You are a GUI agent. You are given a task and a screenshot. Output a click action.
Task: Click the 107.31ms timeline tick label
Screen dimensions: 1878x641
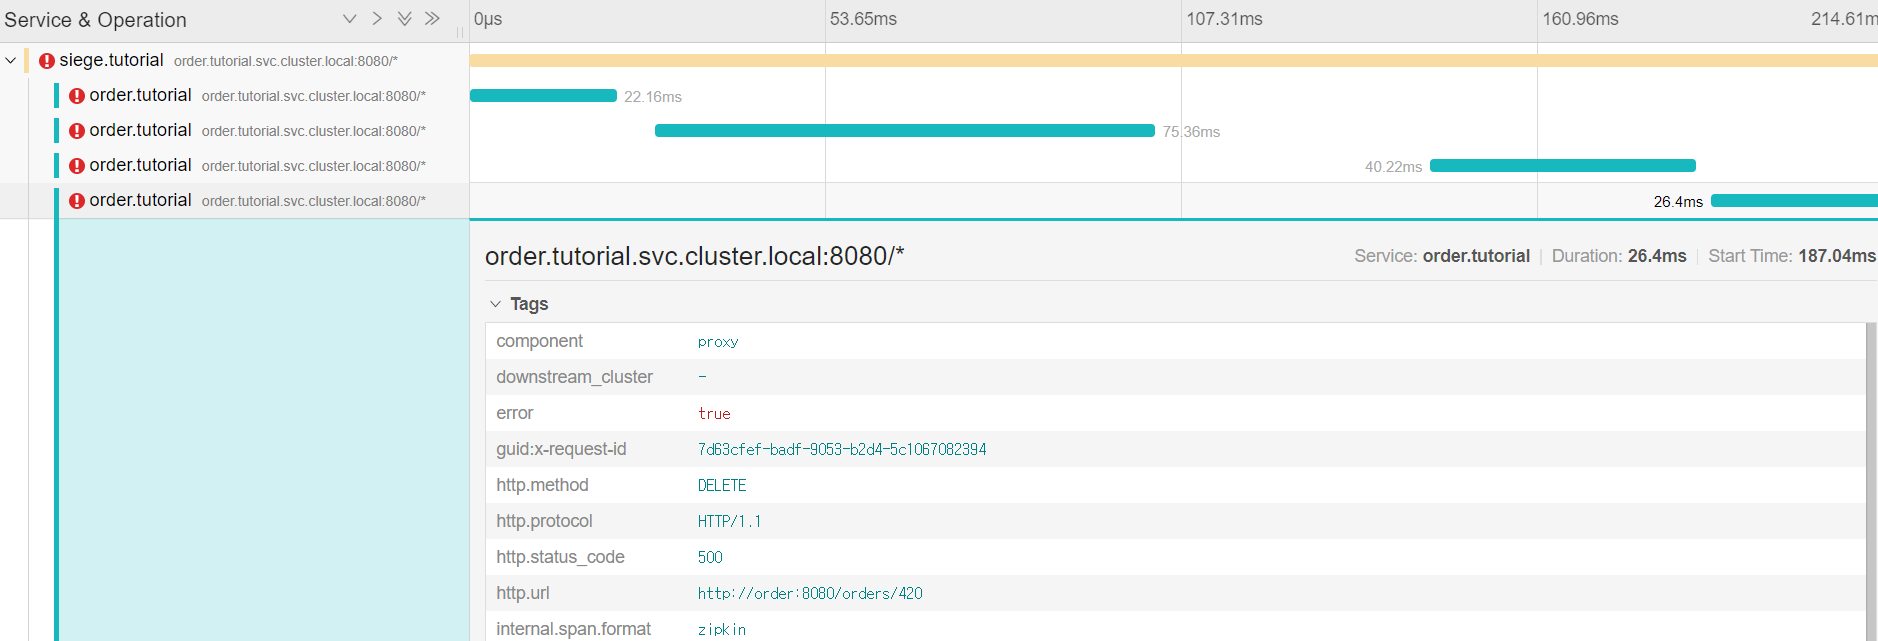click(x=1224, y=19)
